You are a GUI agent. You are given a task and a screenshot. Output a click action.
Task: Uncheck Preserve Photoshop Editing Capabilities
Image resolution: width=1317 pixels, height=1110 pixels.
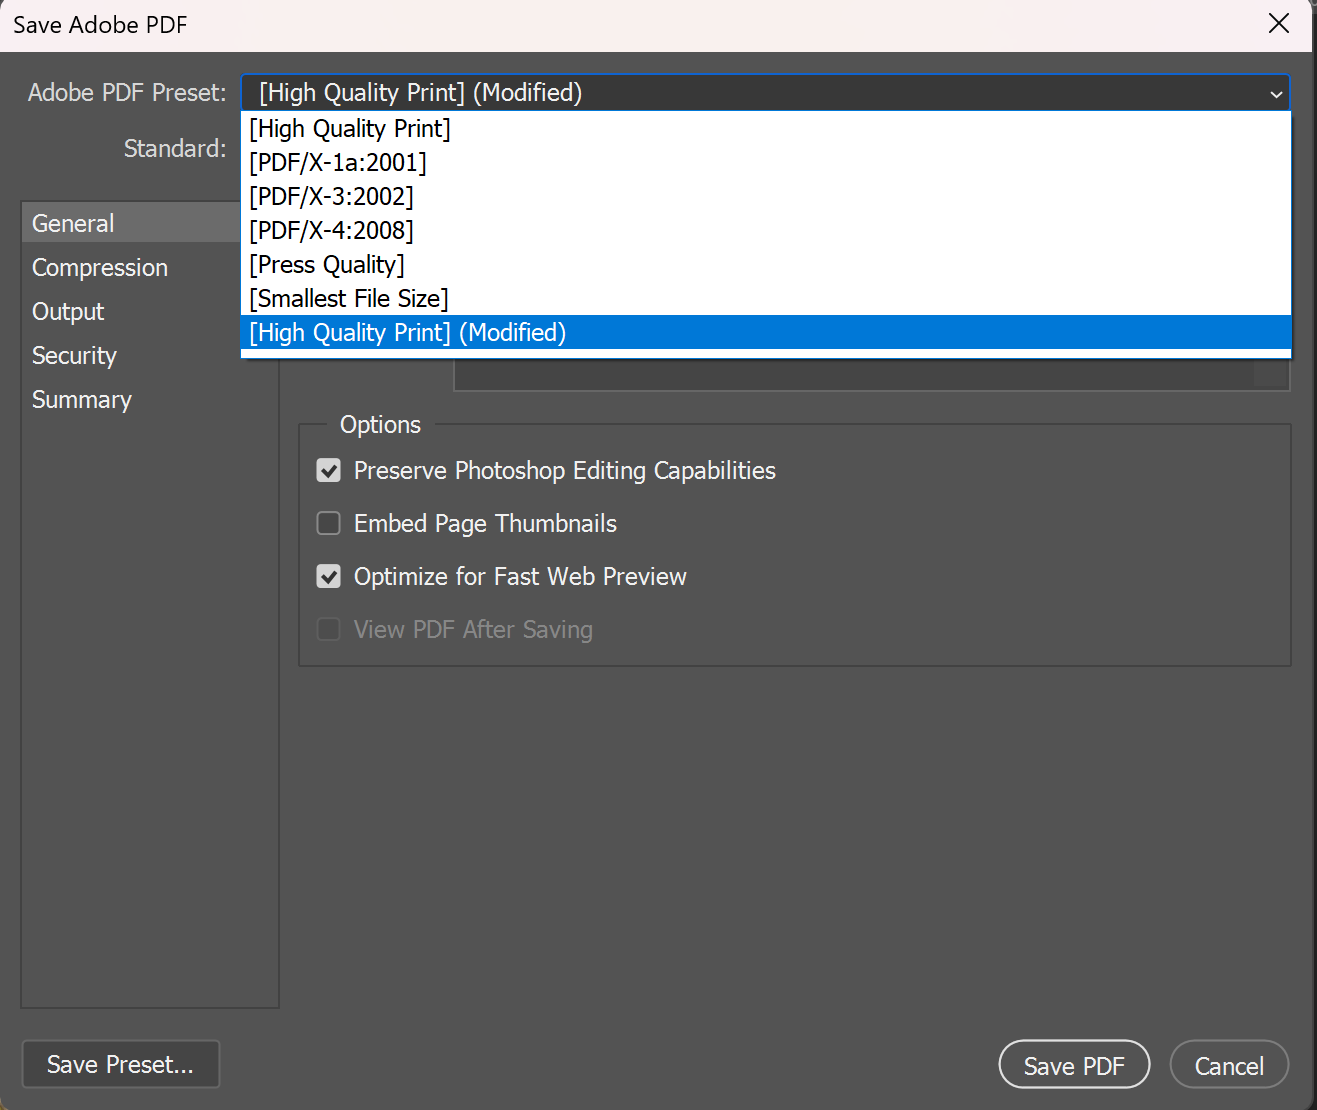[x=329, y=471]
